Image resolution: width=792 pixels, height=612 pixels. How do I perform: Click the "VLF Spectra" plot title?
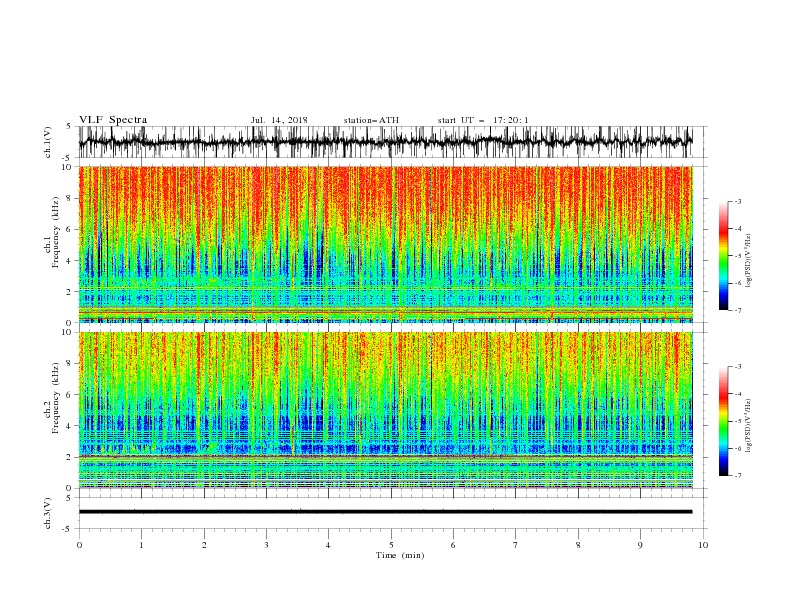click(x=113, y=120)
